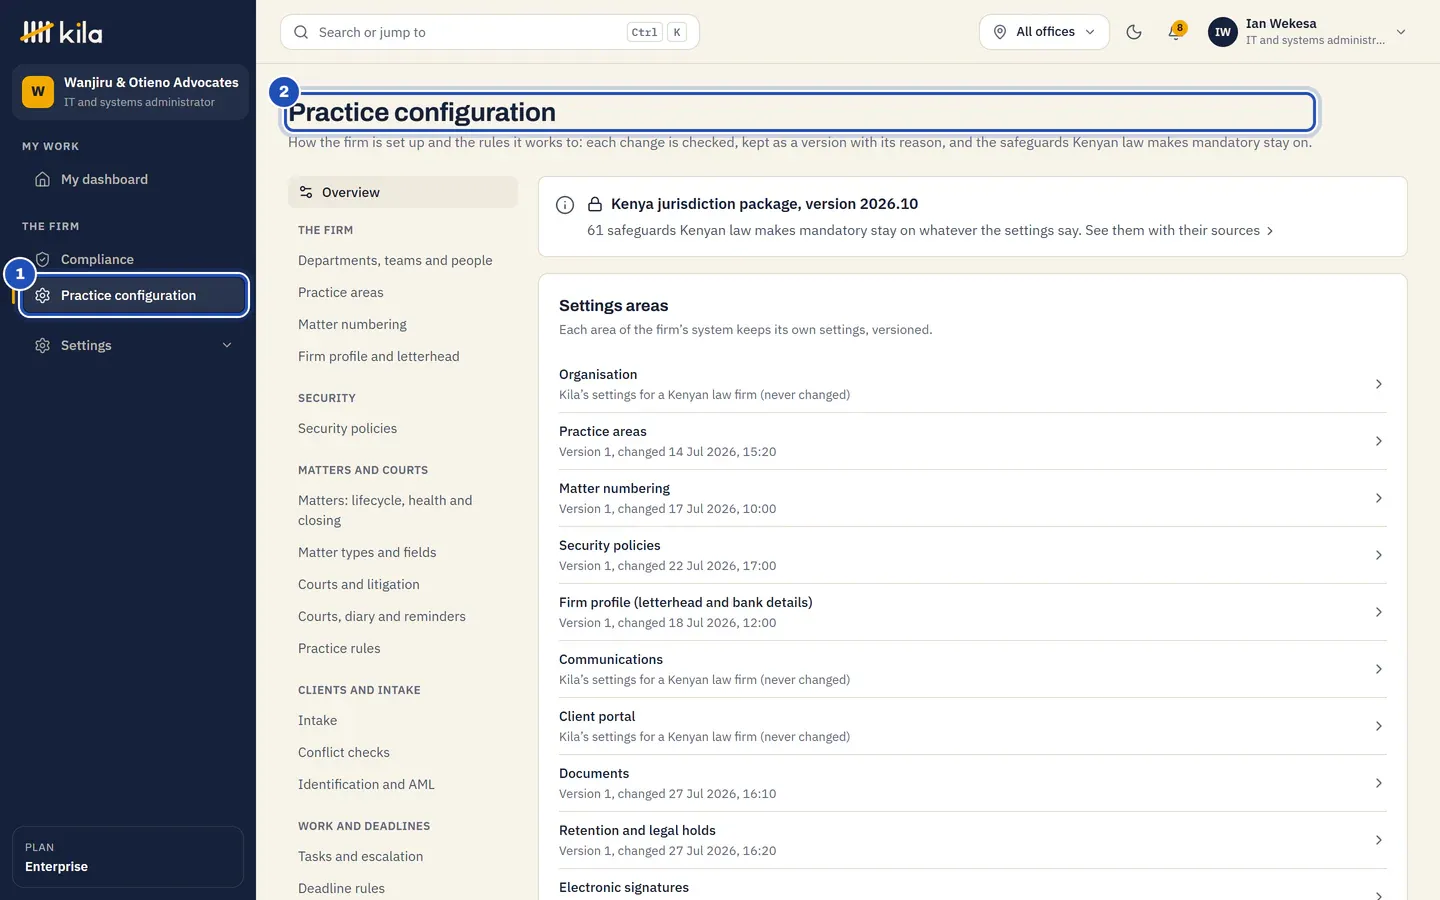Expand the Retention and legal holds chevron
This screenshot has width=1440, height=900.
pyautogui.click(x=1378, y=840)
